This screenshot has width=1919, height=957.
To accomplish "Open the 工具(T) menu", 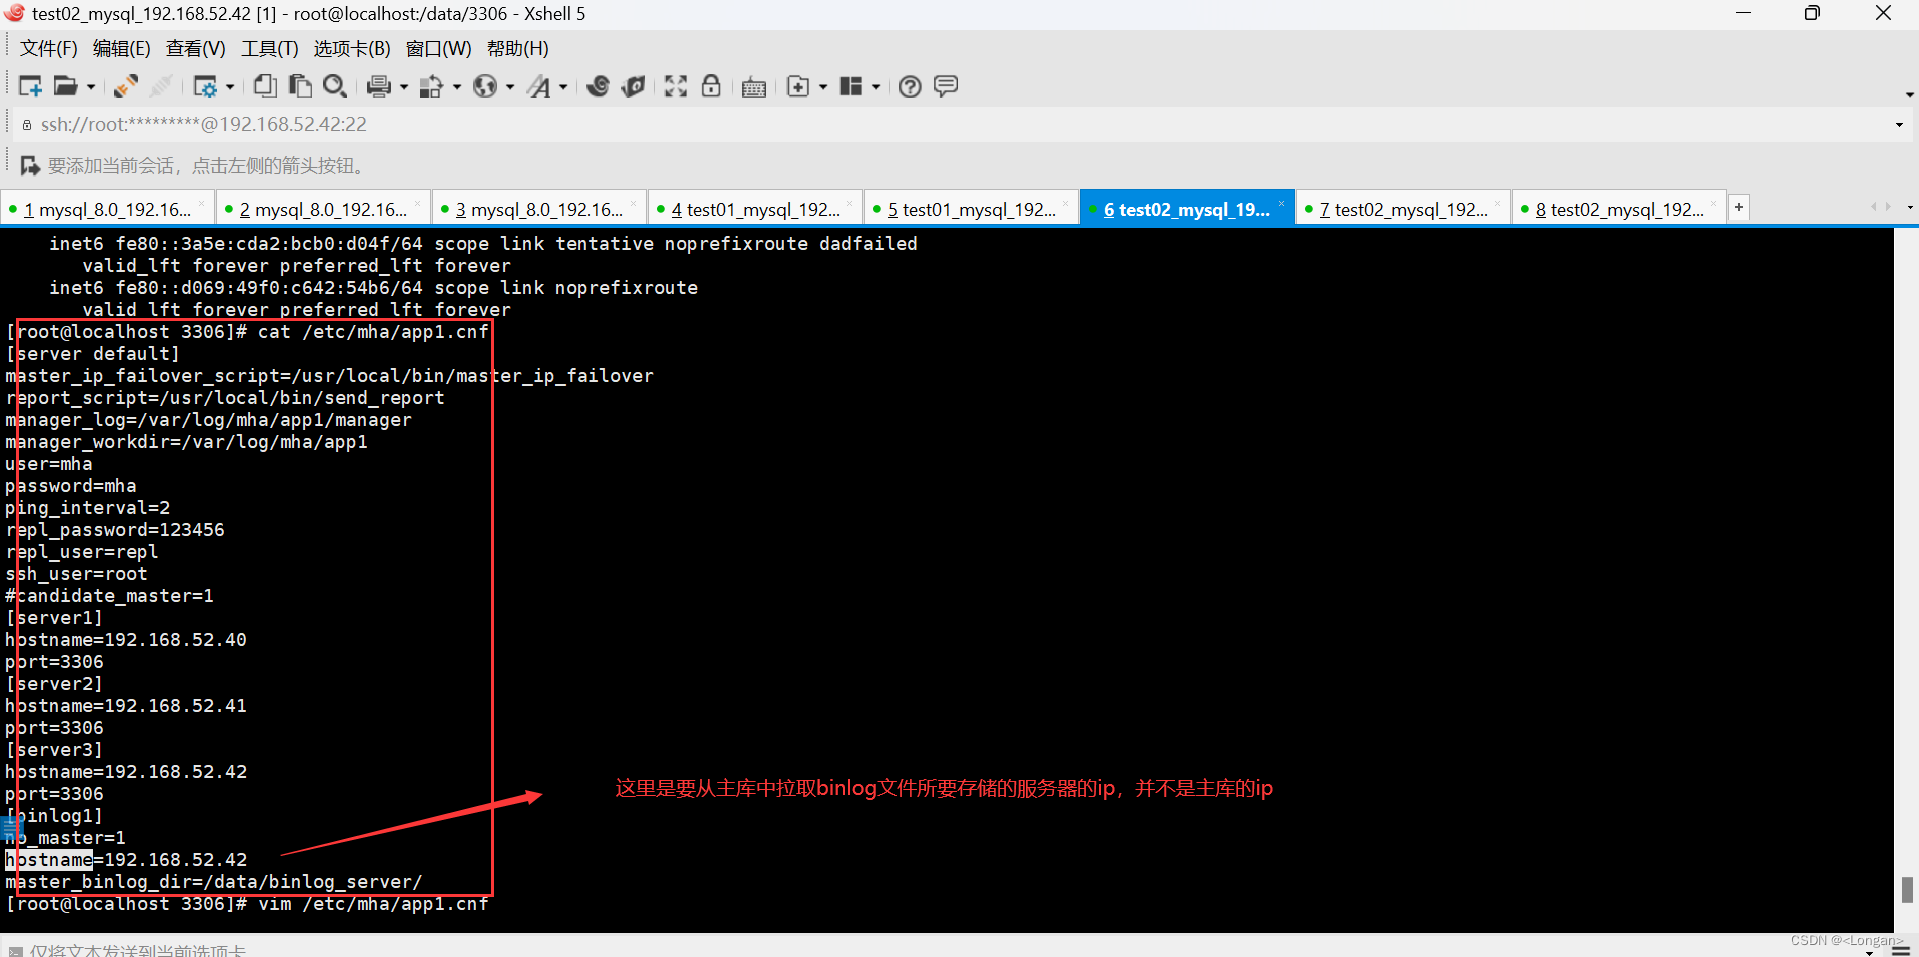I will 268,48.
